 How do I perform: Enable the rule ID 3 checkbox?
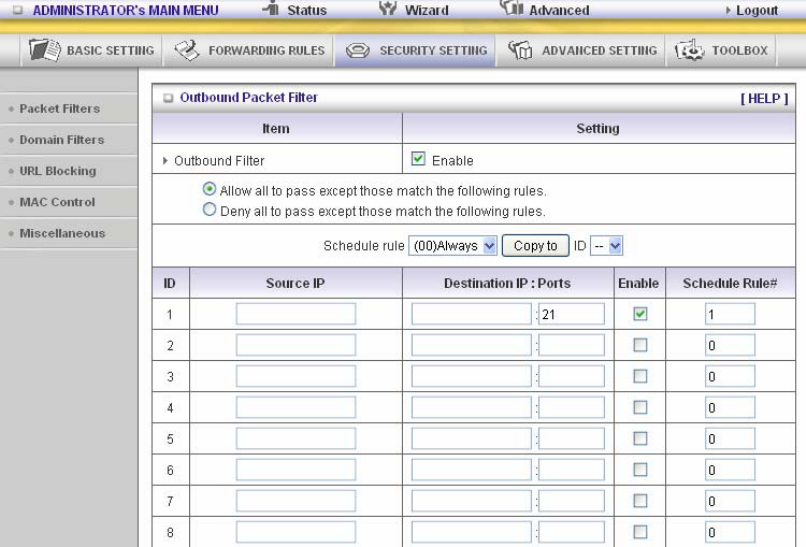640,376
